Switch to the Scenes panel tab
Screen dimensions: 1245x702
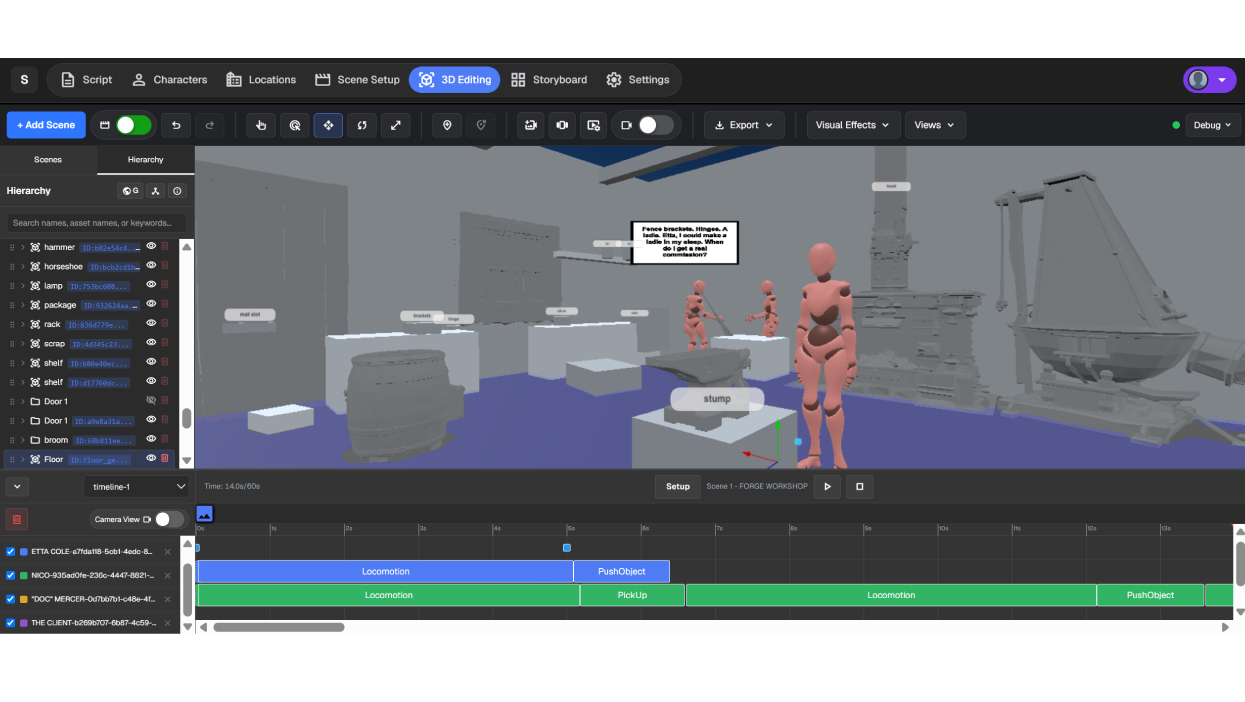click(48, 159)
